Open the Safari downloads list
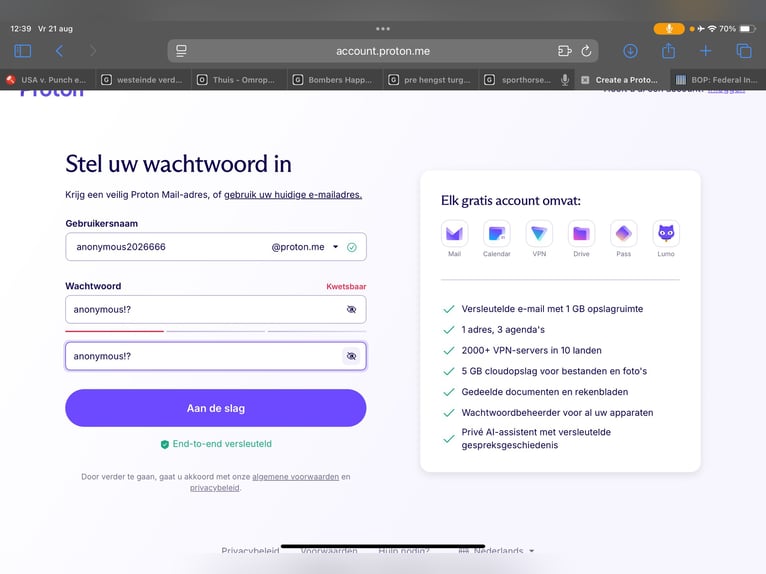 click(x=630, y=51)
